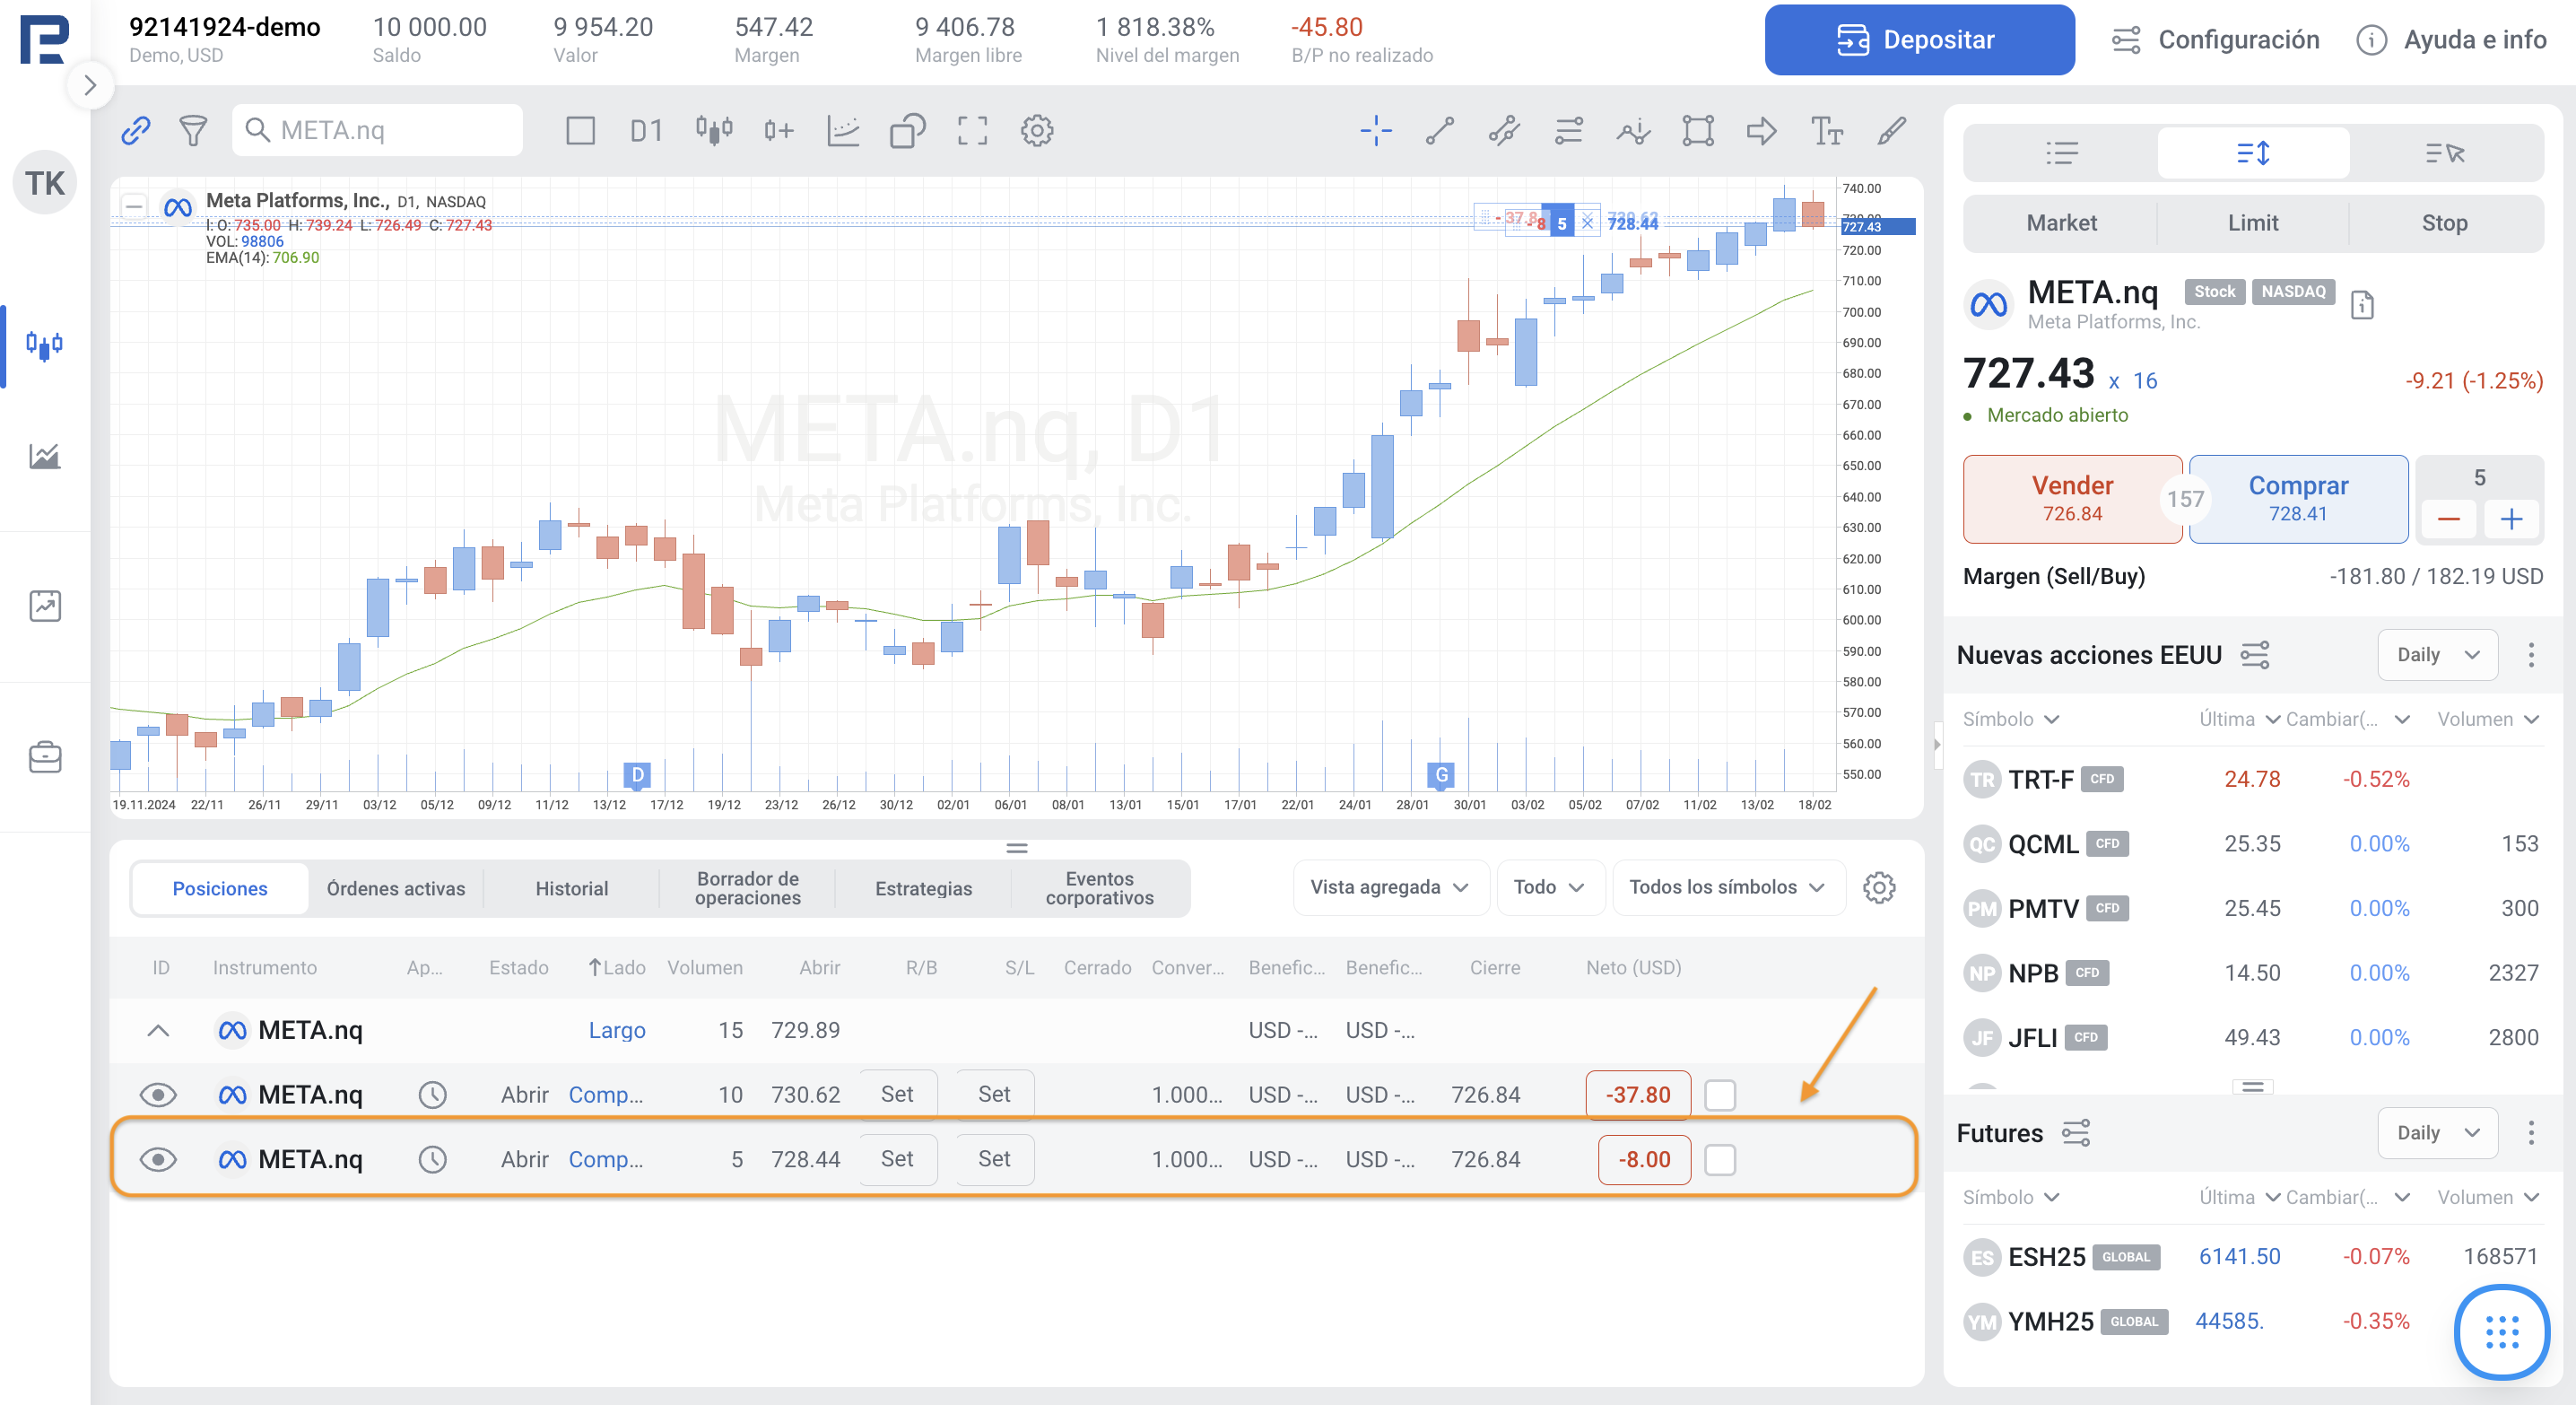2576x1405 pixels.
Task: Open positions table settings gear
Action: pos(1879,888)
